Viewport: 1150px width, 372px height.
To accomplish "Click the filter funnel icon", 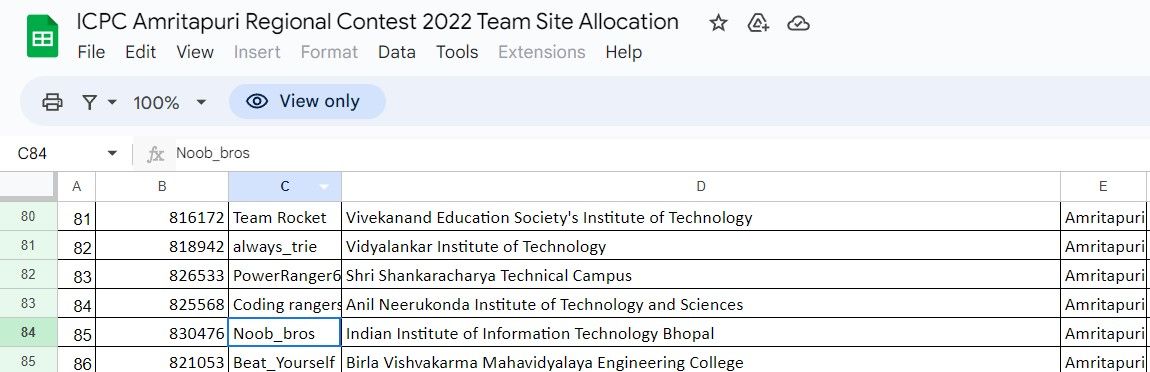I will [x=89, y=102].
